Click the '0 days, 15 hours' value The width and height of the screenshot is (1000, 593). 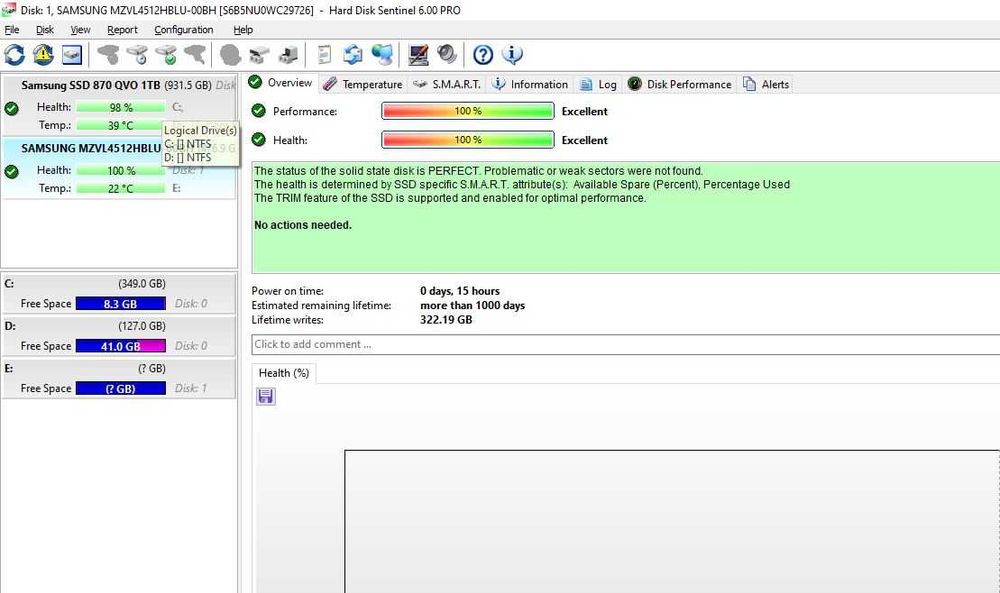click(460, 291)
